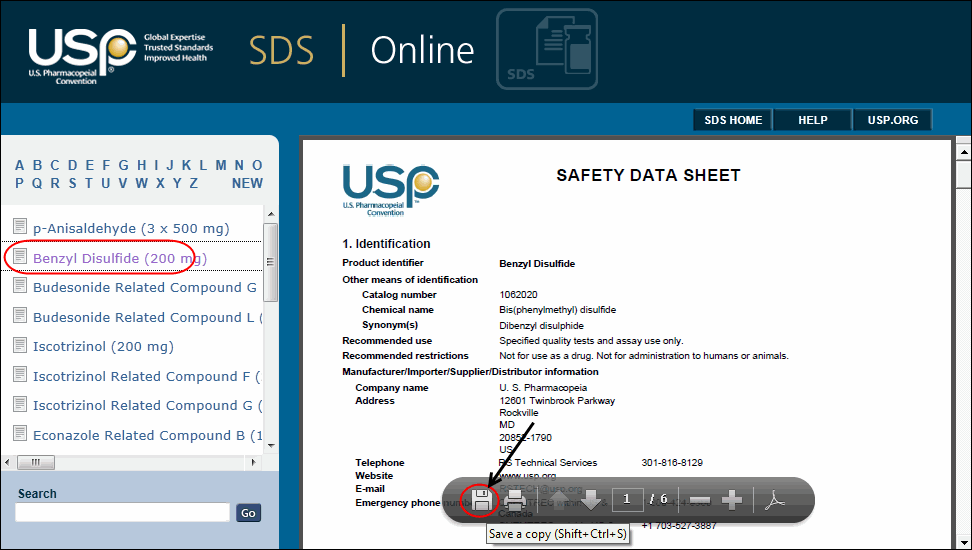
Task: Filter list by letter M
Action: (x=221, y=166)
